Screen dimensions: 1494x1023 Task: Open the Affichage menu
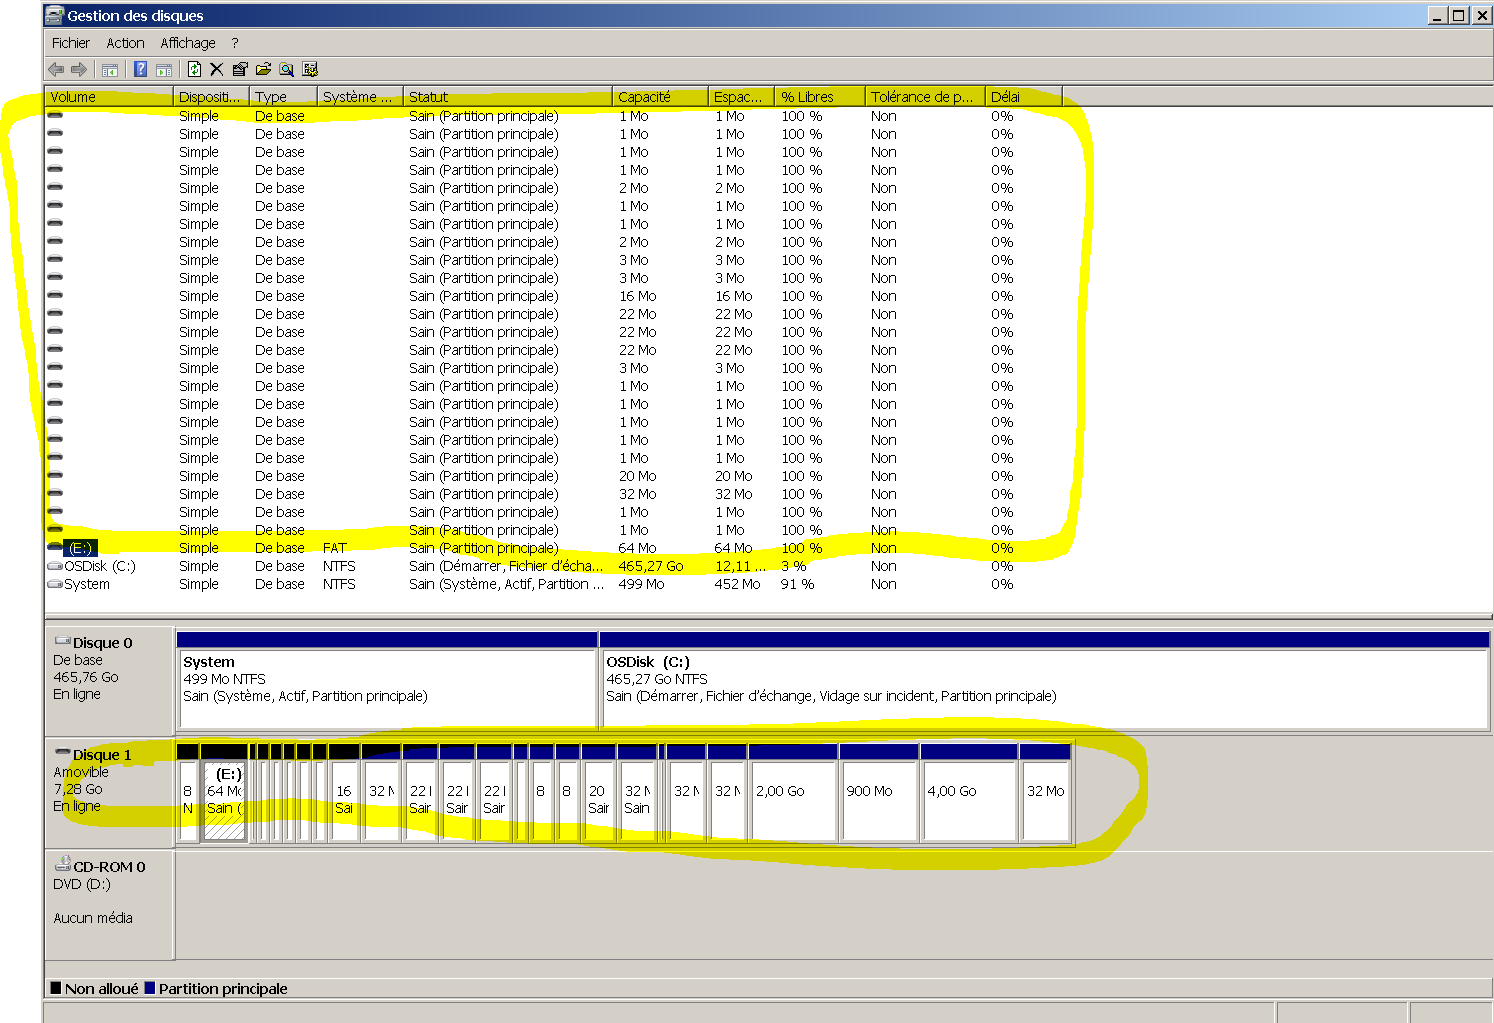188,43
